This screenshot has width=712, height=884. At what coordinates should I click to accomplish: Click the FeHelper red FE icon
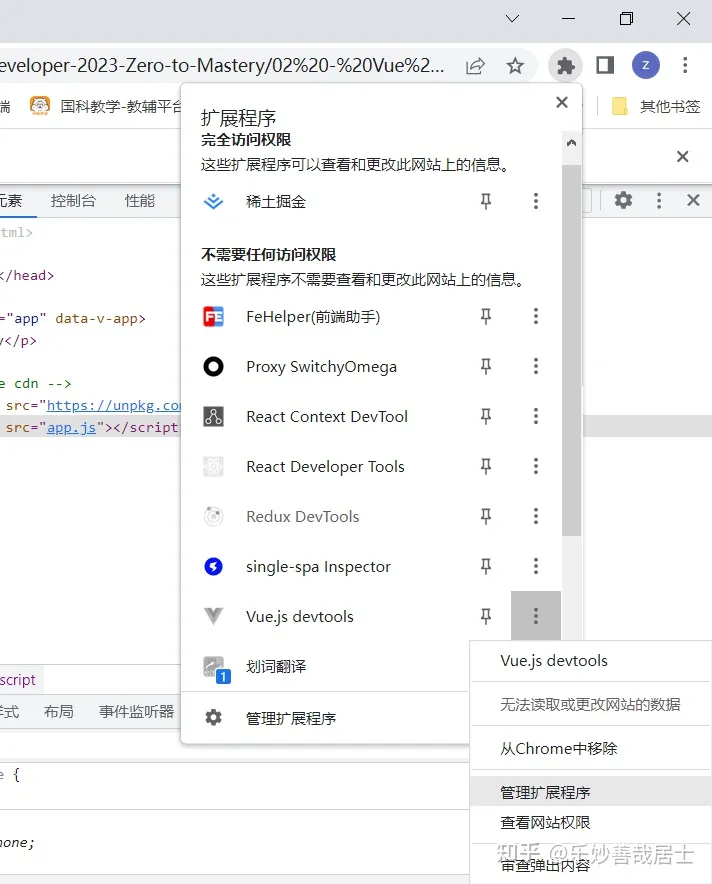pos(213,316)
